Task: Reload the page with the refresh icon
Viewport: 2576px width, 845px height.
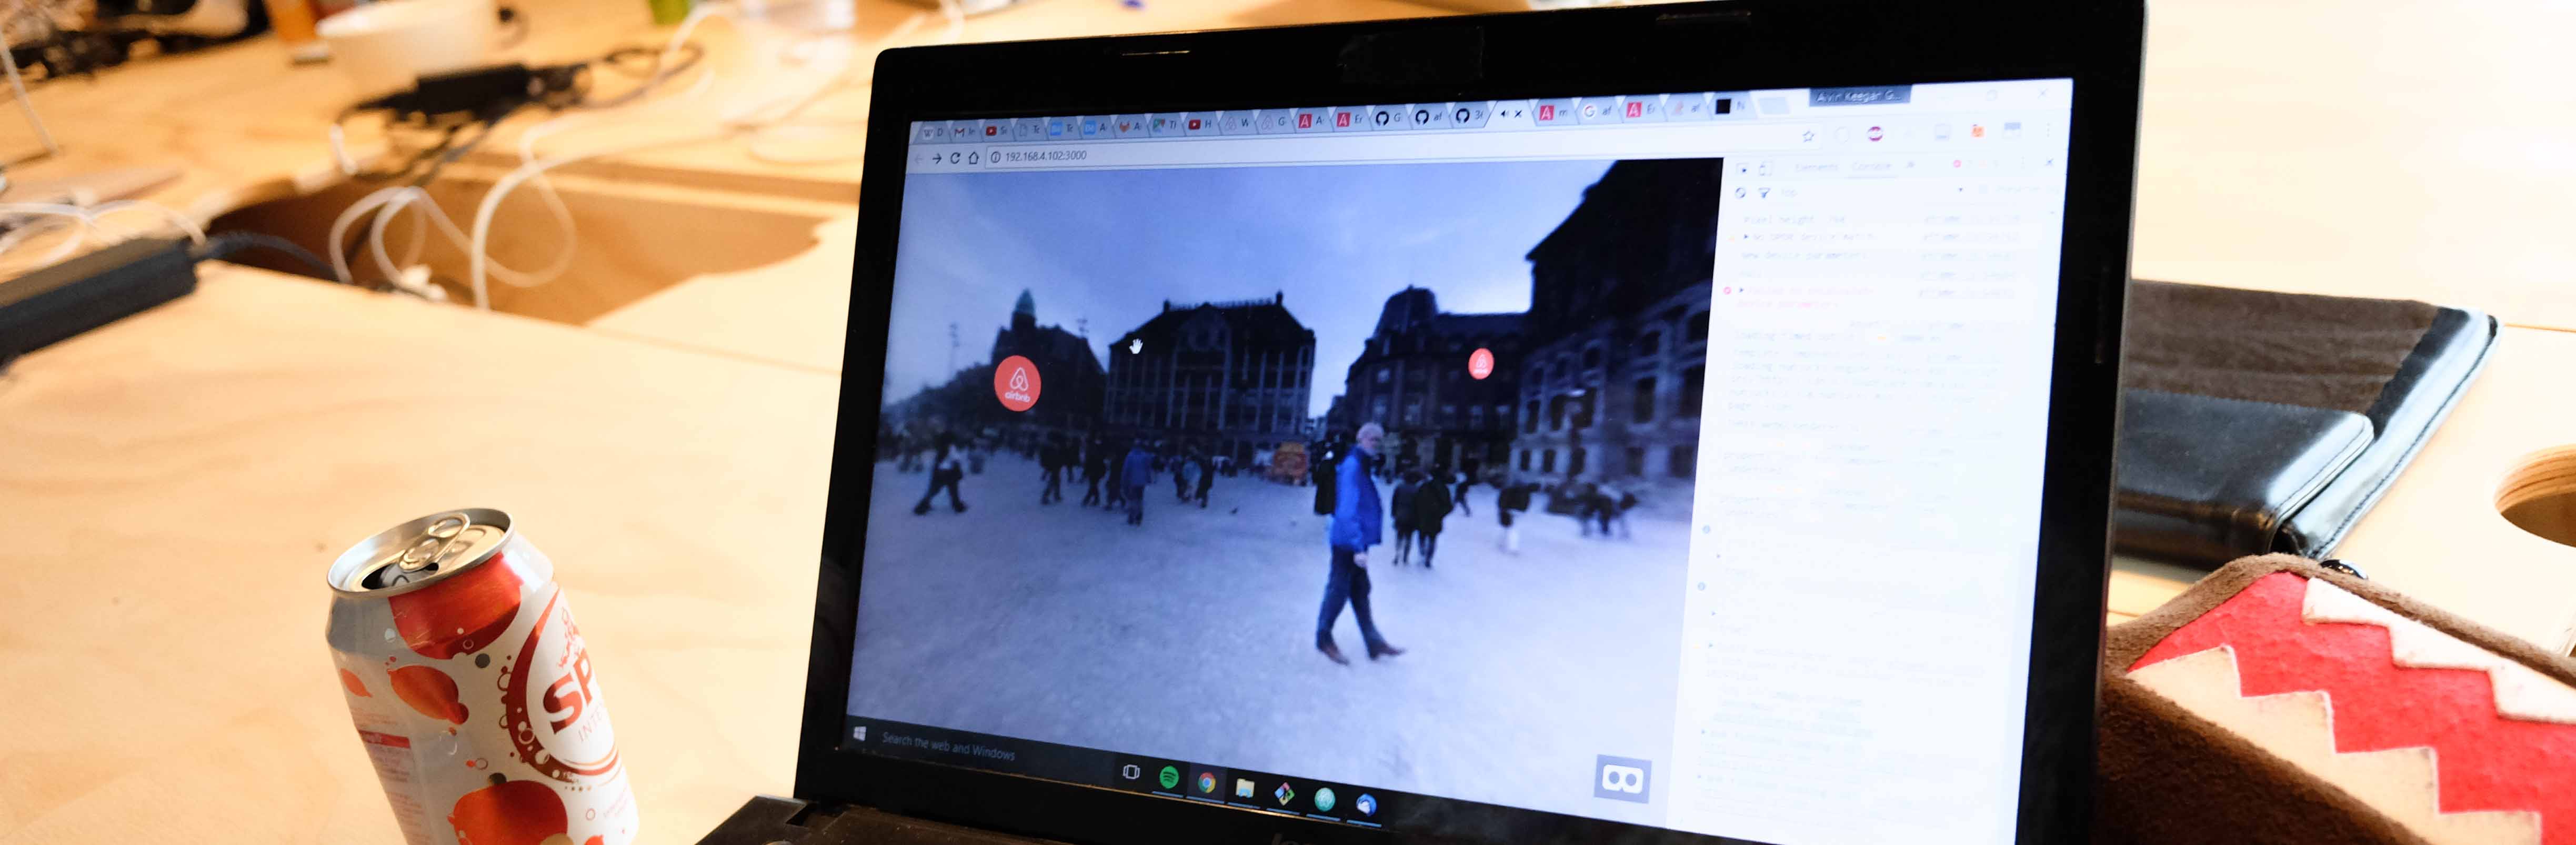Action: tap(955, 158)
